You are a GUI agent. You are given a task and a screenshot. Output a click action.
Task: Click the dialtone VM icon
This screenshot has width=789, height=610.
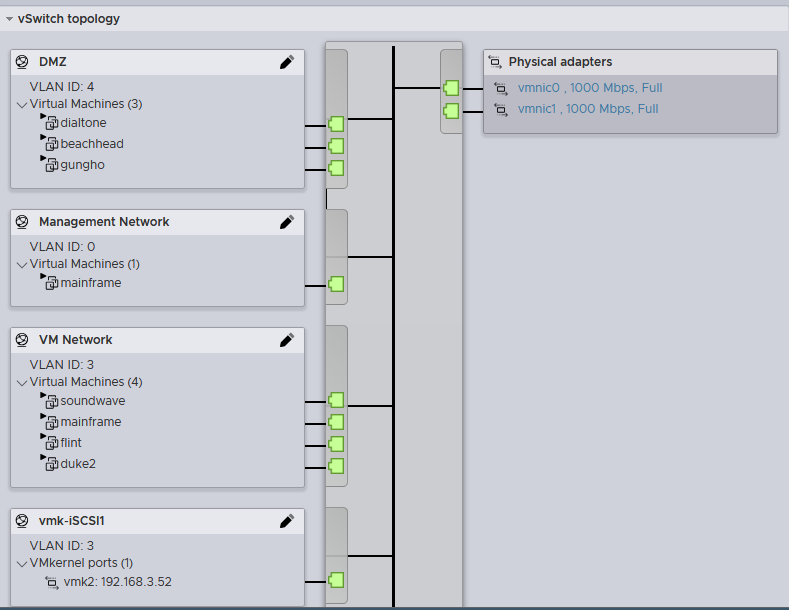(x=50, y=121)
